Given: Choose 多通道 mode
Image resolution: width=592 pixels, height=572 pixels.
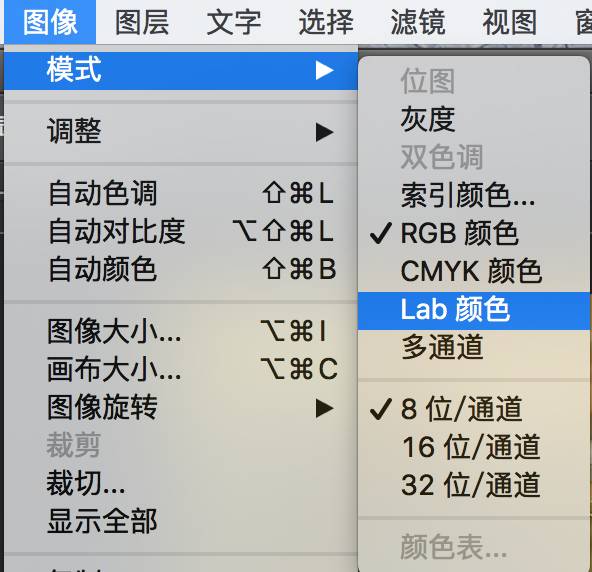Looking at the screenshot, I should point(473,347).
